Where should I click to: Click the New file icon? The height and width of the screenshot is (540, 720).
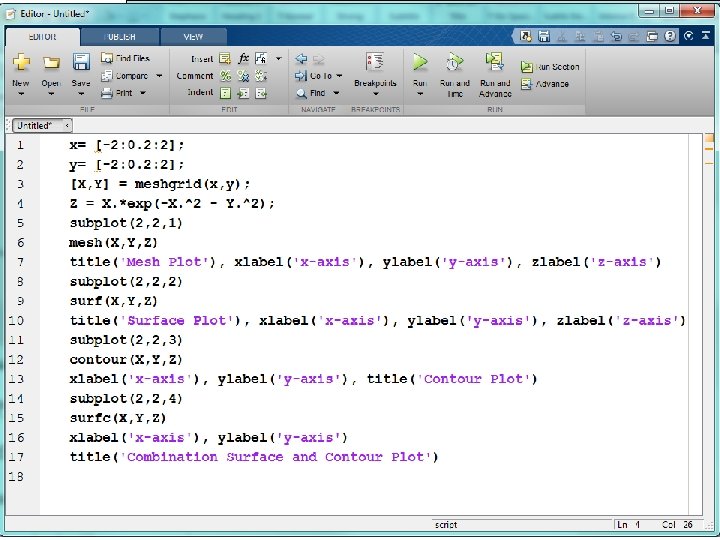21,62
